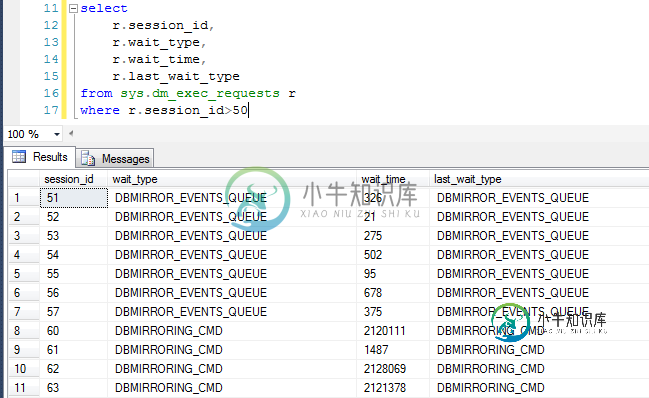649x398 pixels.
Task: Click session_id cell 55
Action: tap(74, 274)
